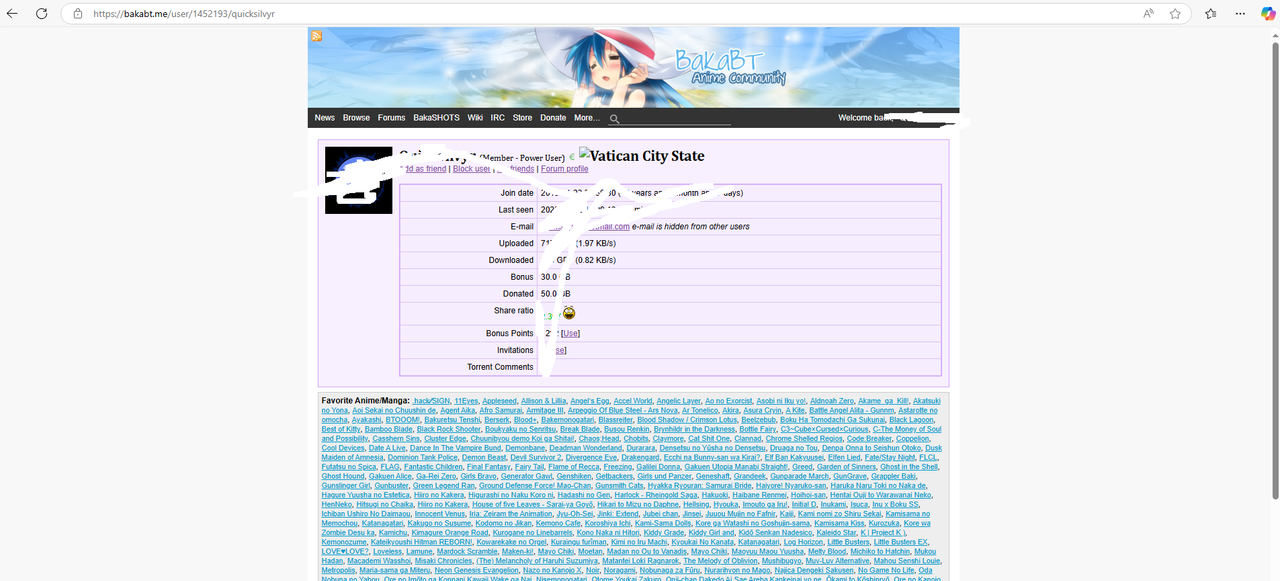Click the Use link beside Bonus Points

pyautogui.click(x=570, y=333)
